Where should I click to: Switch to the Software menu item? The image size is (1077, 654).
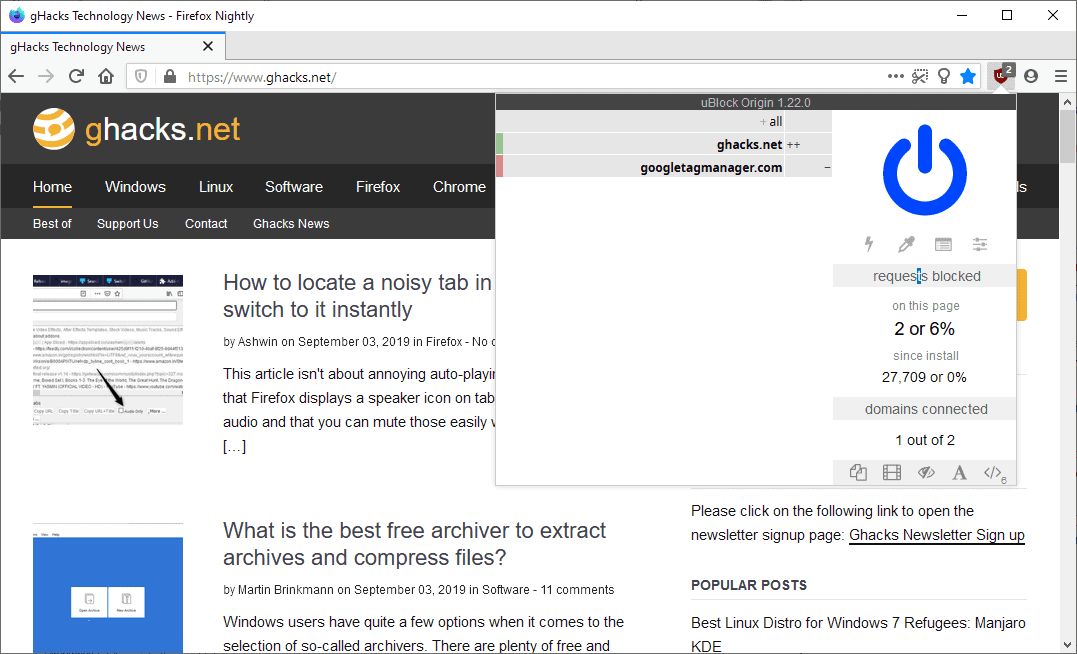[293, 187]
